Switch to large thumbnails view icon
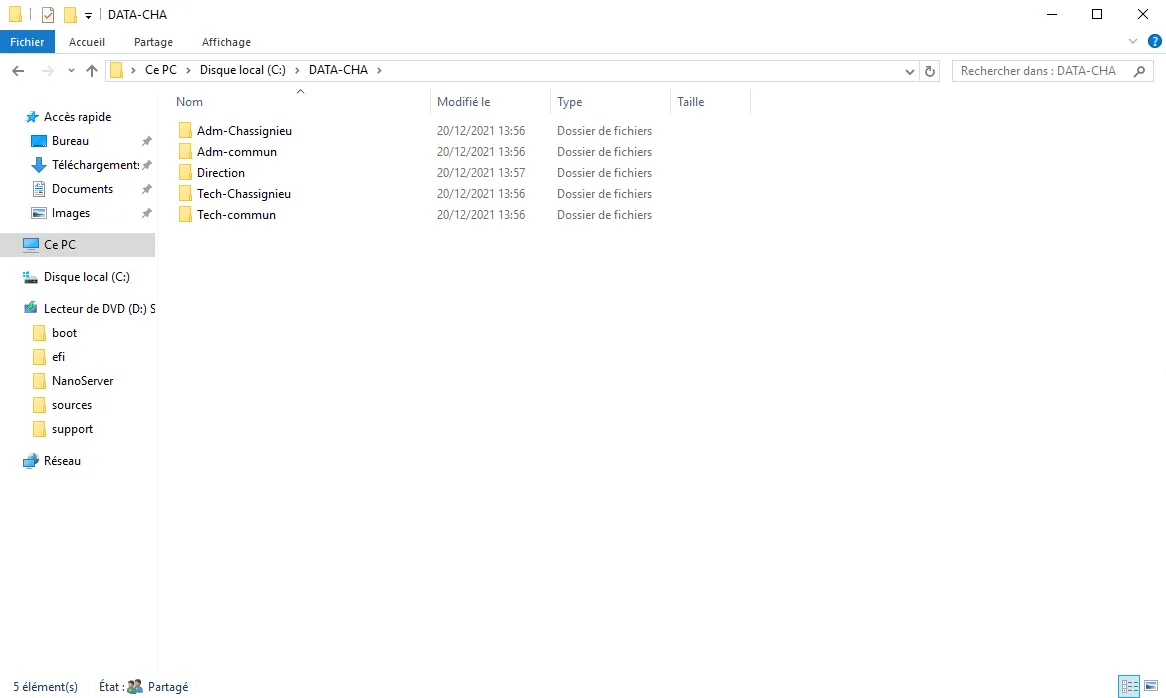 1150,687
